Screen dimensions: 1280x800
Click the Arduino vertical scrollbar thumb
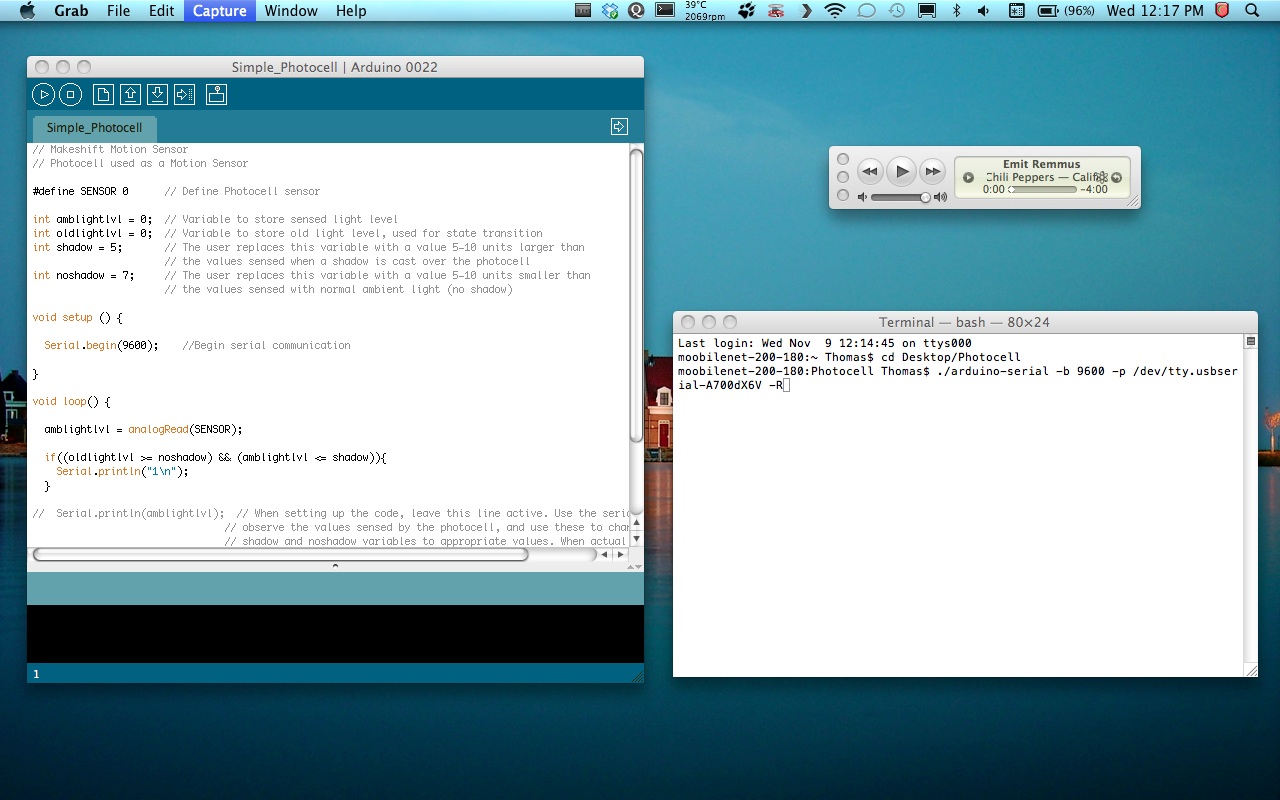pyautogui.click(x=636, y=296)
